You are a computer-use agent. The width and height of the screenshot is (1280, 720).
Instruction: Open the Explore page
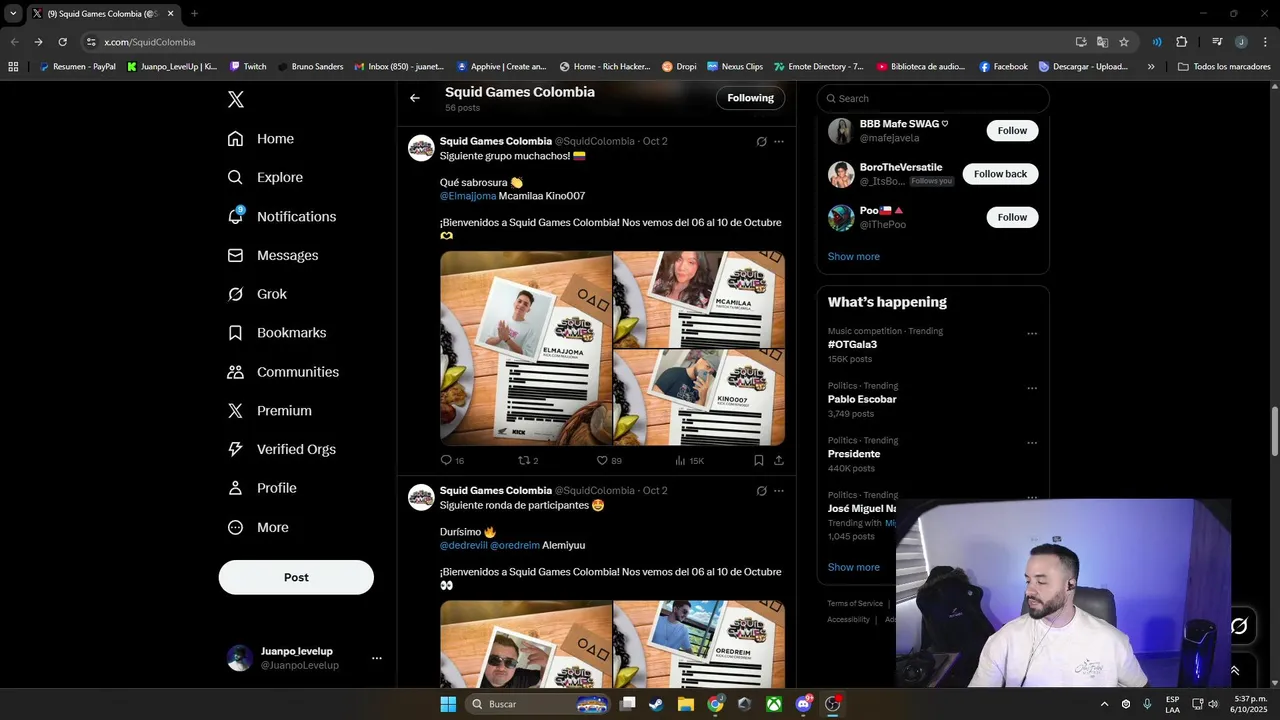click(x=265, y=177)
